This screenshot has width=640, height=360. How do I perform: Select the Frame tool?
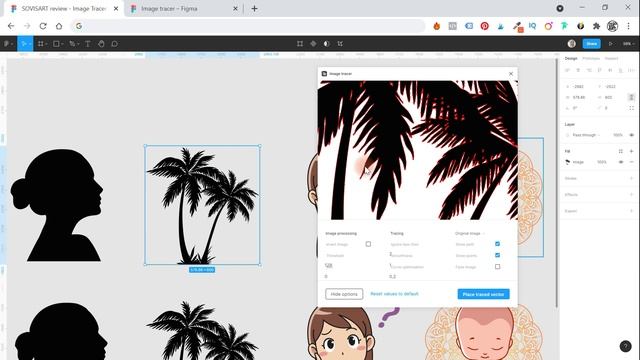41,44
